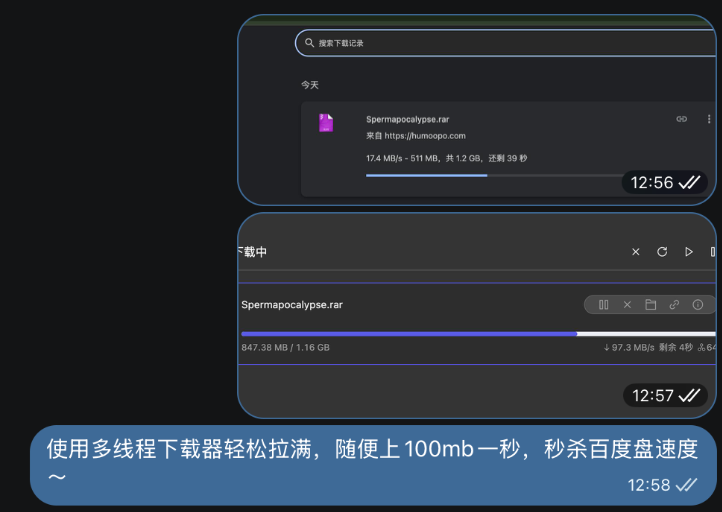Pause the Spermapocalypse.rar task in downloader
722x512 pixels.
point(604,305)
